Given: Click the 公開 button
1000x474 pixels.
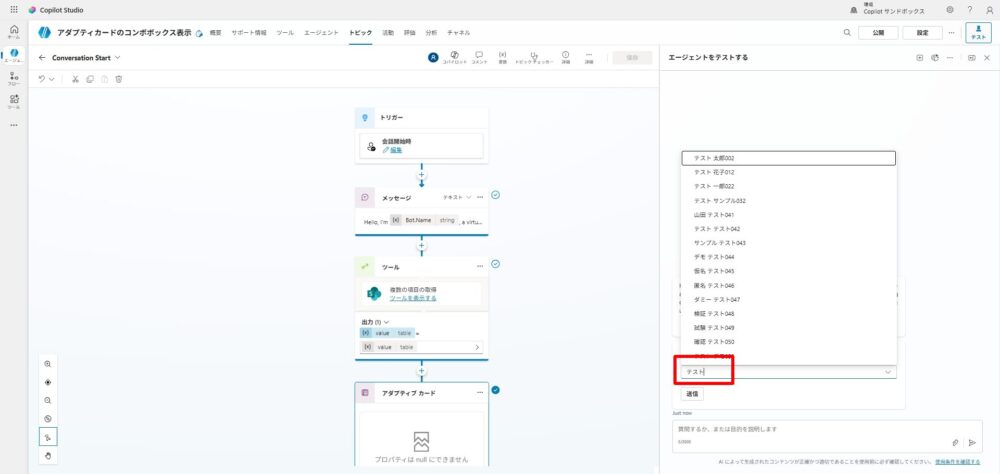Looking at the screenshot, I should [878, 33].
